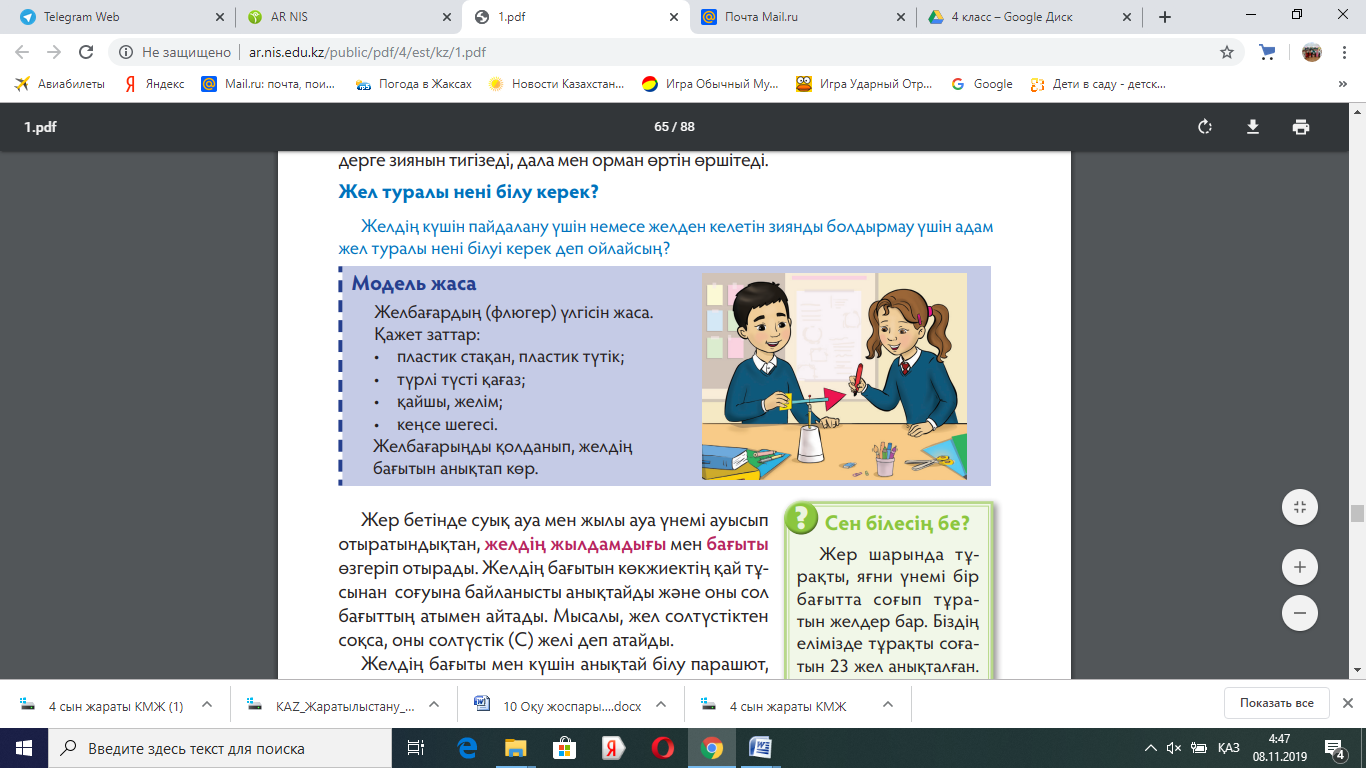Viewport: 1366px width, 768px height.
Task: Download the 1.pdf file
Action: 1252,127
